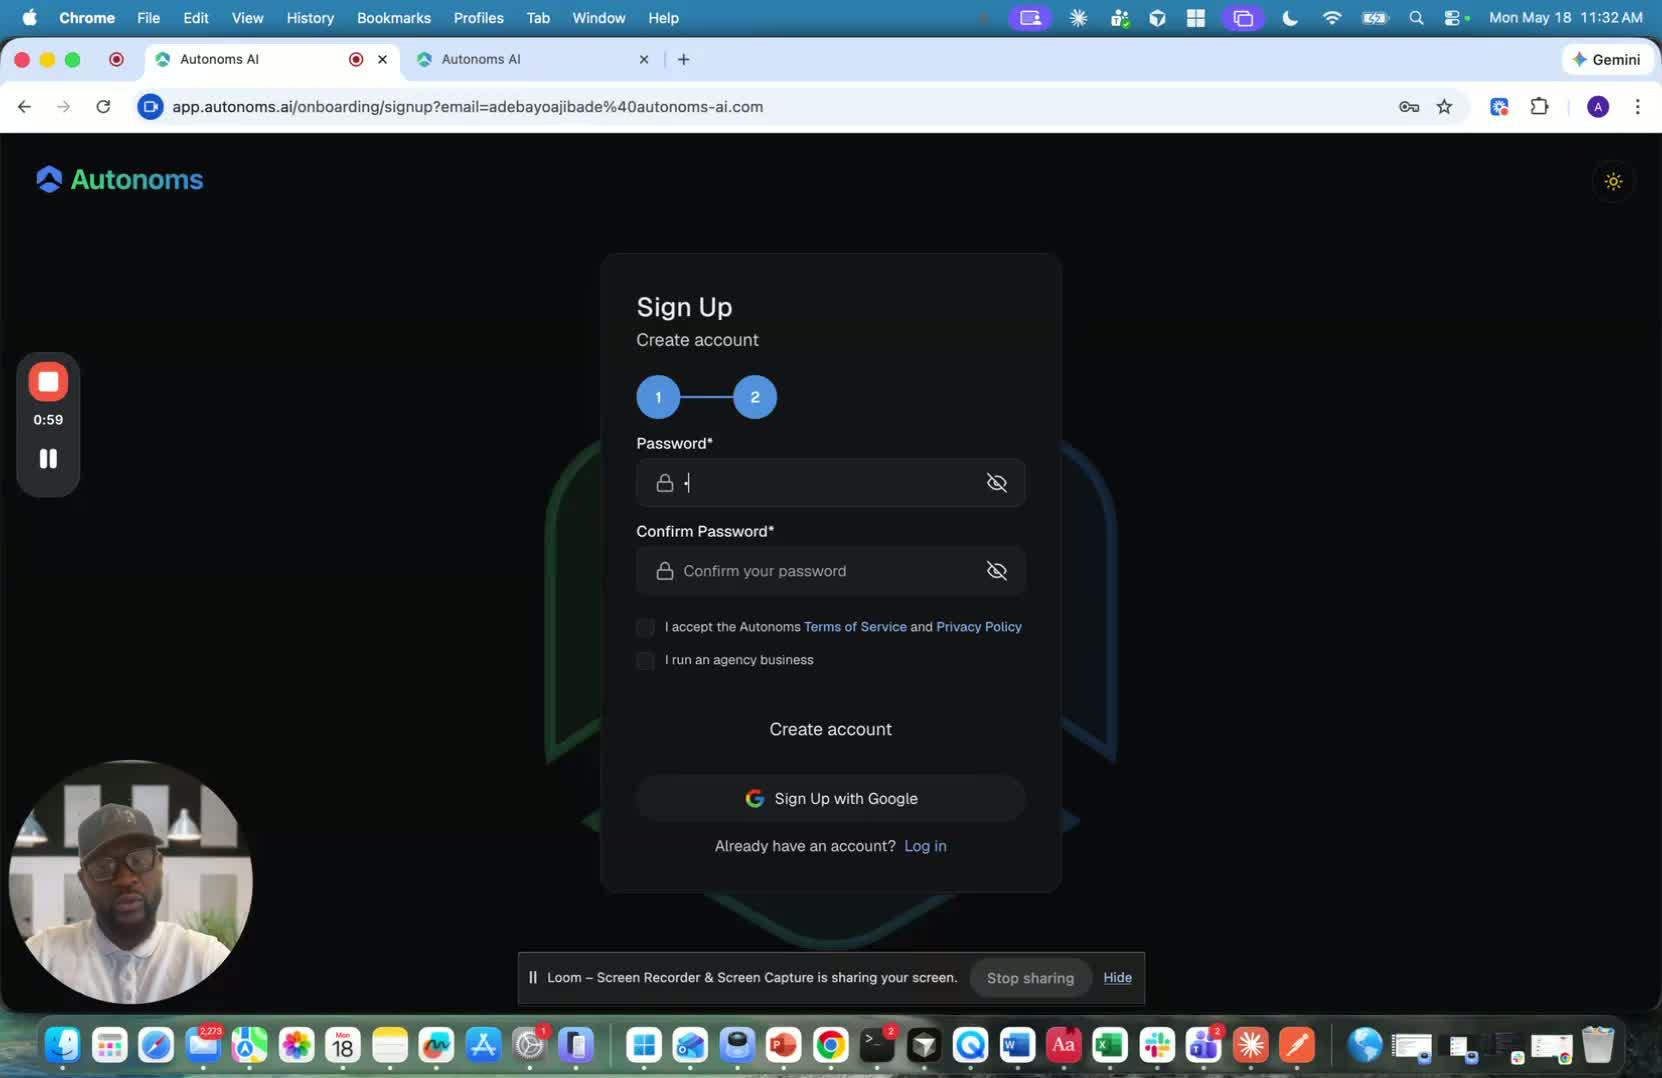Open a new browser tab
The image size is (1662, 1078).
pos(684,59)
